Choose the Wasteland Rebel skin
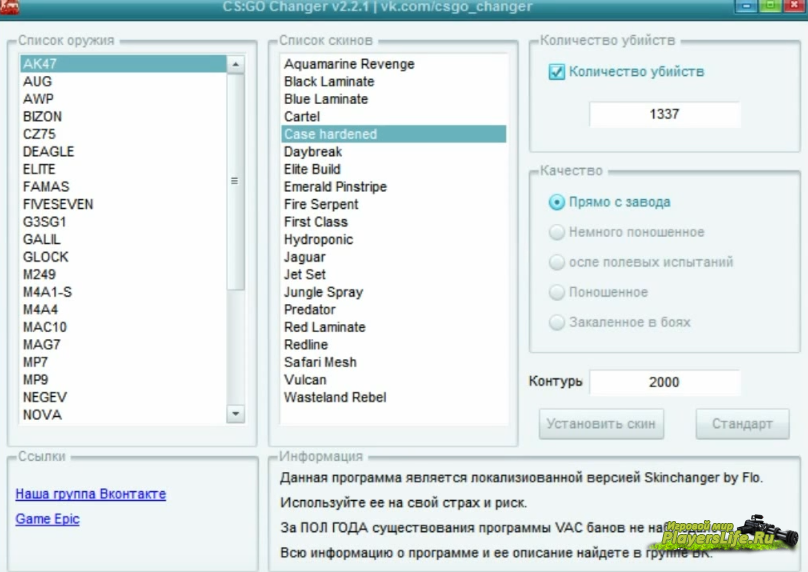This screenshot has height=572, width=808. (394, 397)
